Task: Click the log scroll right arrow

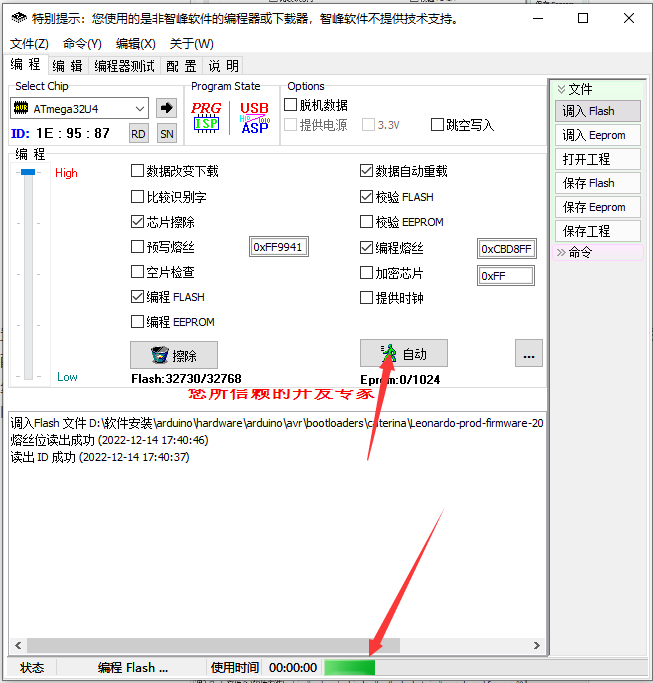Action: coord(537,645)
